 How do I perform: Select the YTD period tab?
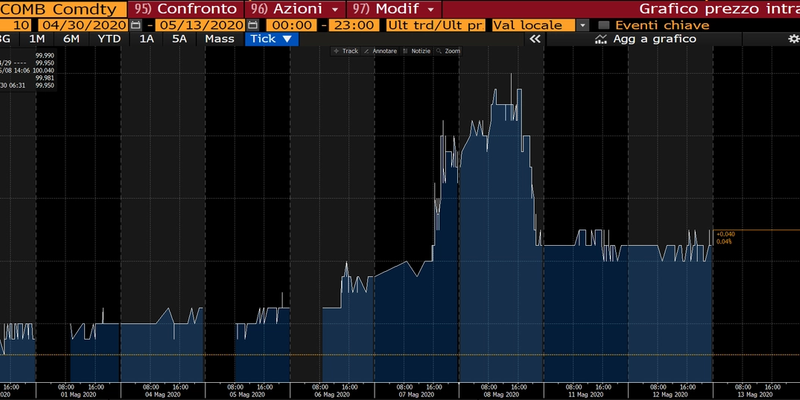pos(109,39)
